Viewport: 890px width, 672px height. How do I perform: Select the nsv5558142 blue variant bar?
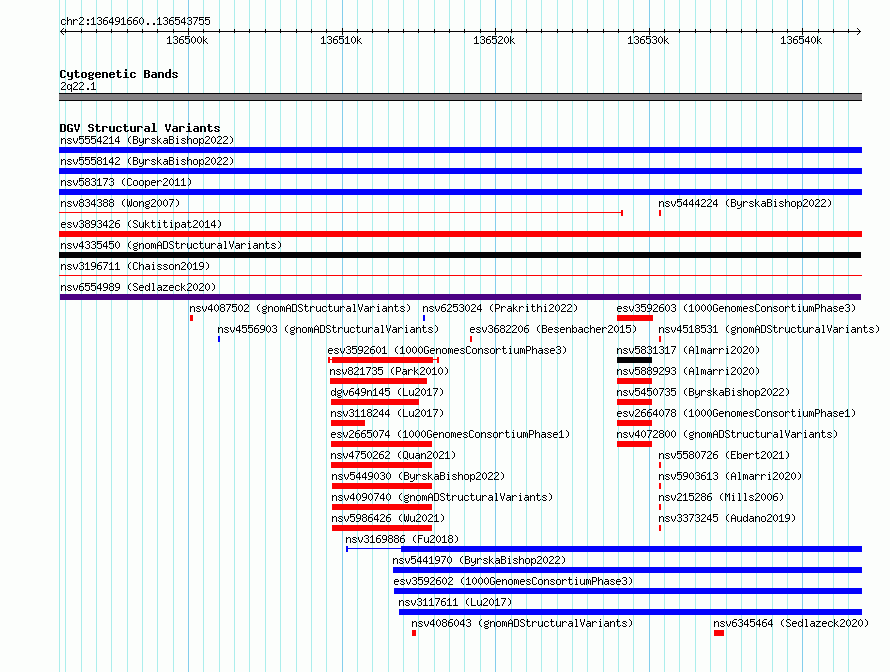460,171
